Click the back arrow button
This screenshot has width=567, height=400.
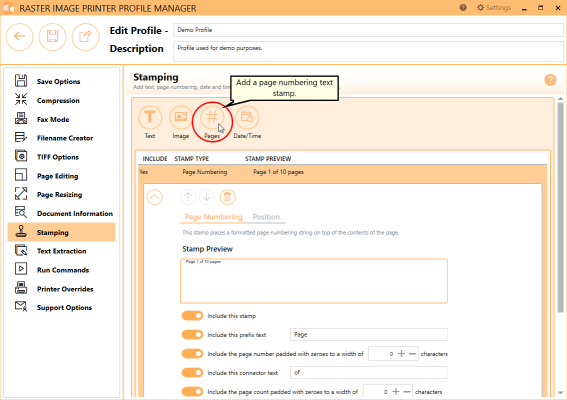(x=20, y=37)
